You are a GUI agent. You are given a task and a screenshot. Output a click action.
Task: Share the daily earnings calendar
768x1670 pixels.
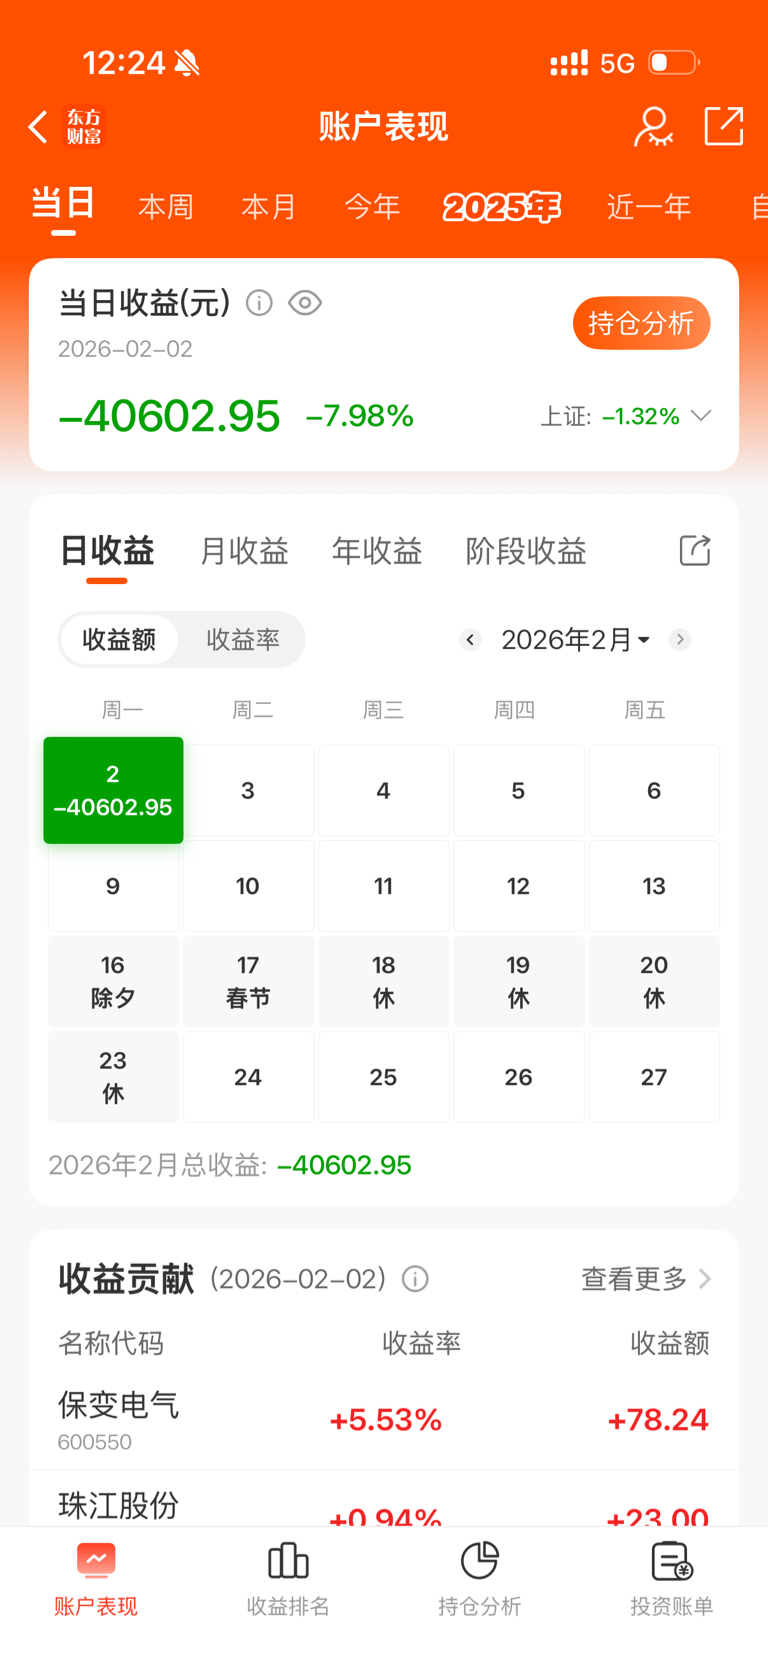[694, 550]
